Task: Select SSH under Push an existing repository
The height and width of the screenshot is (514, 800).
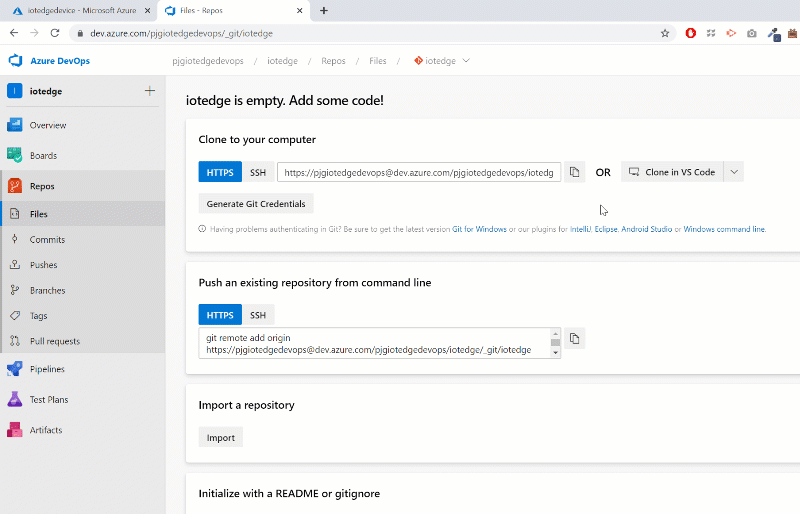Action: 258,315
